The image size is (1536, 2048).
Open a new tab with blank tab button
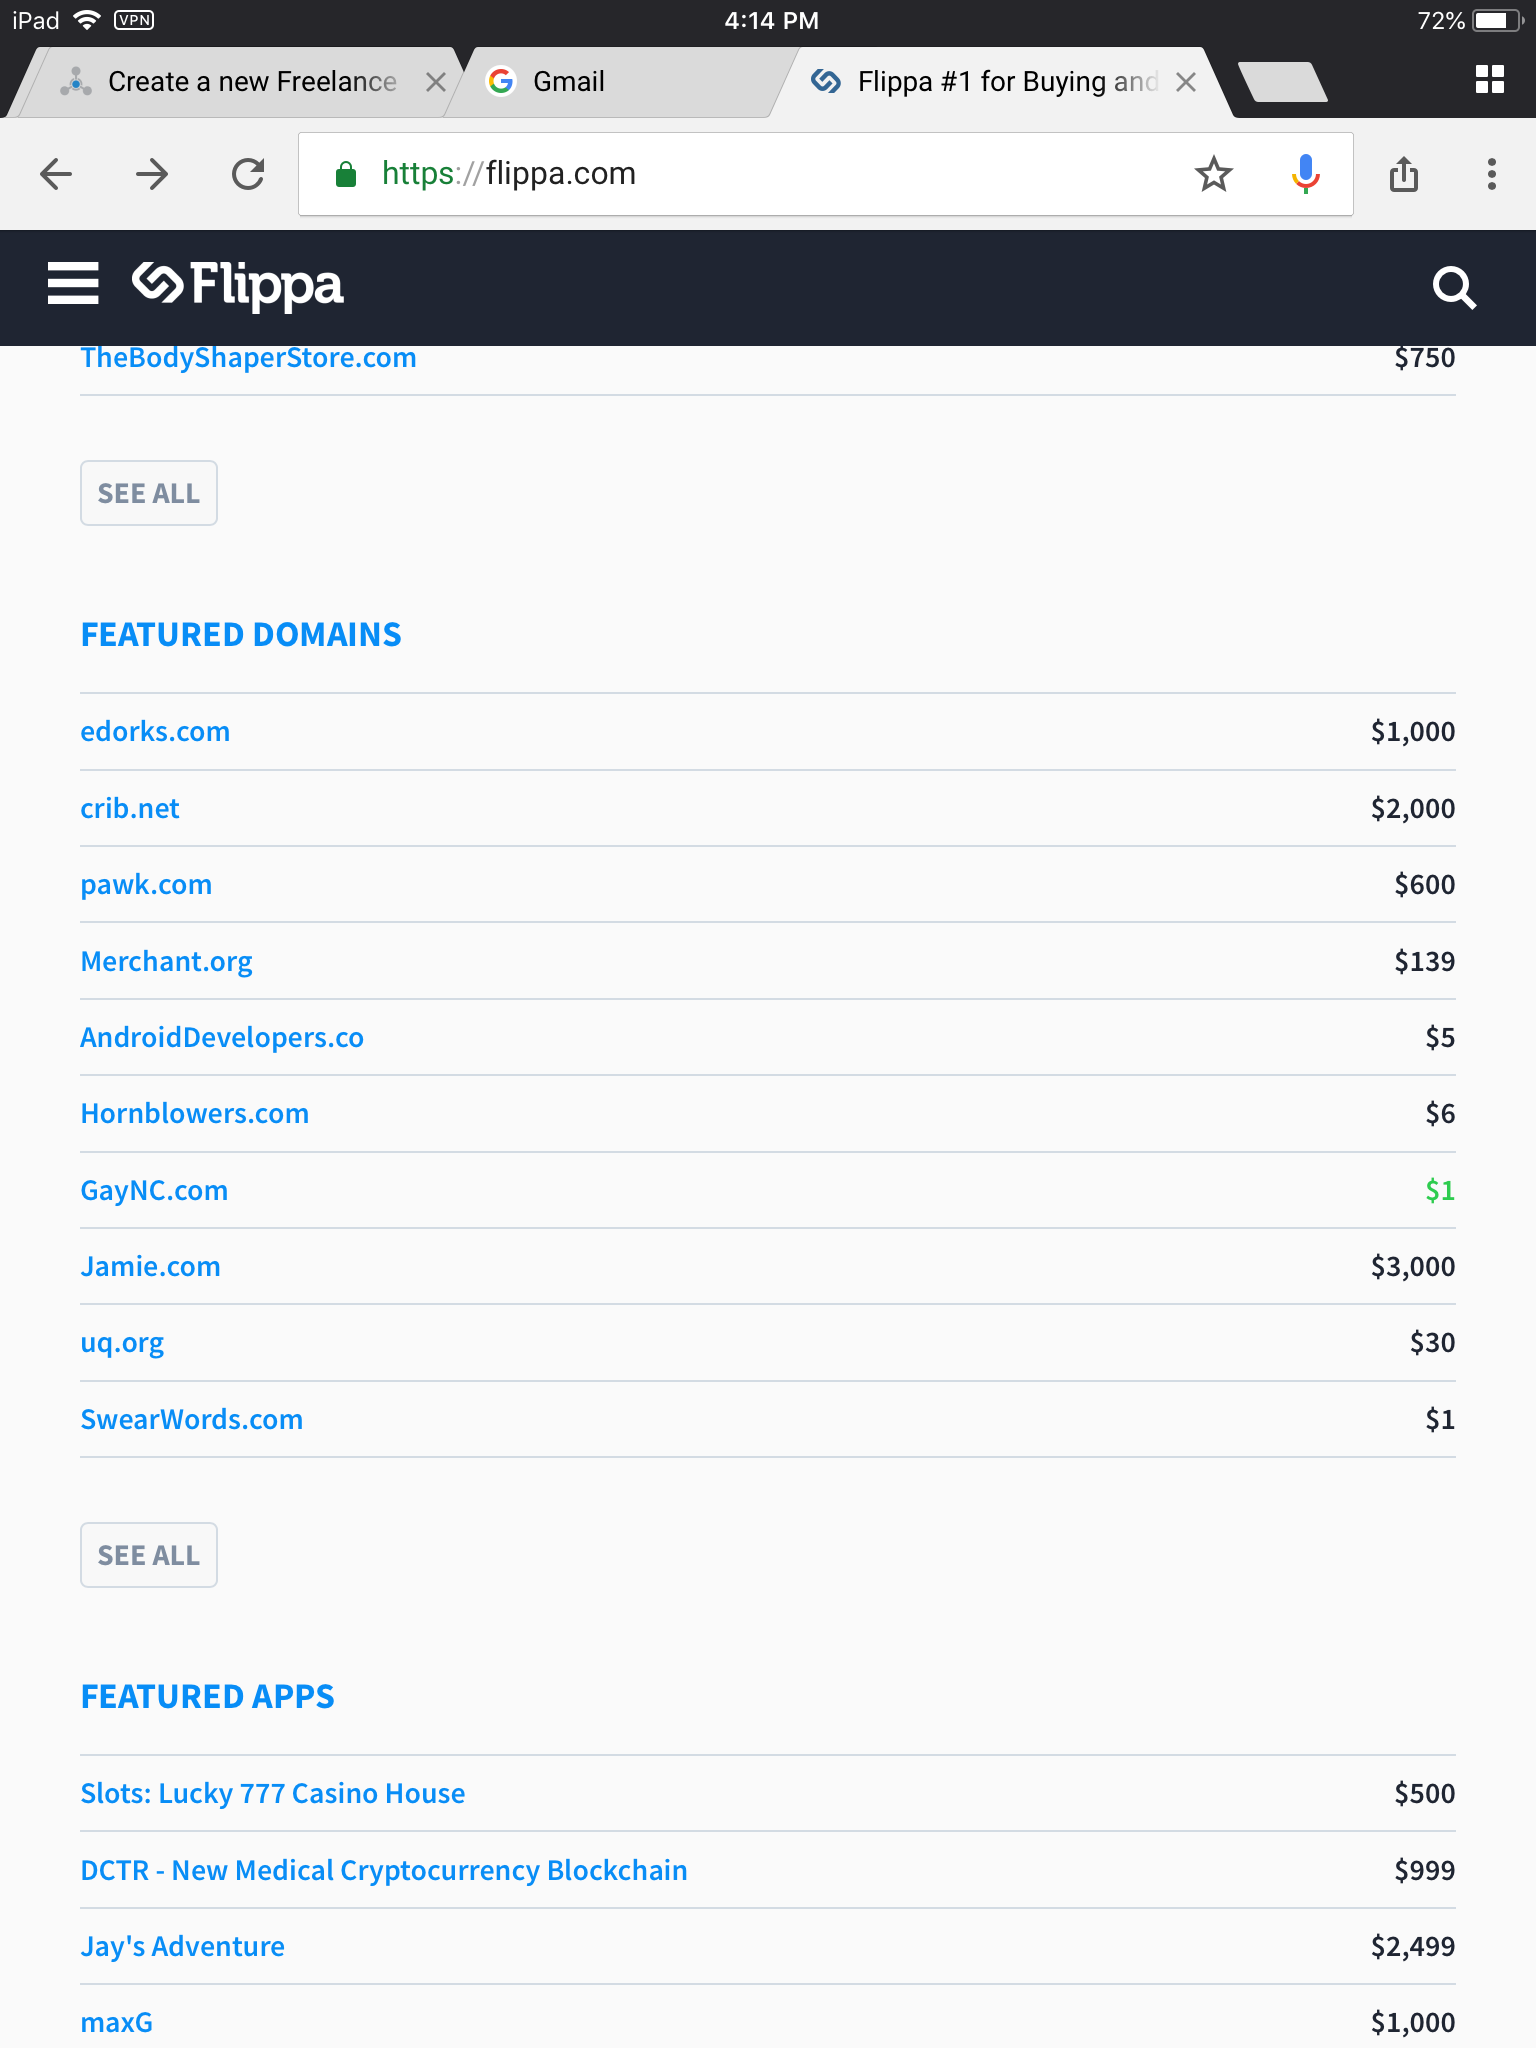click(1283, 82)
